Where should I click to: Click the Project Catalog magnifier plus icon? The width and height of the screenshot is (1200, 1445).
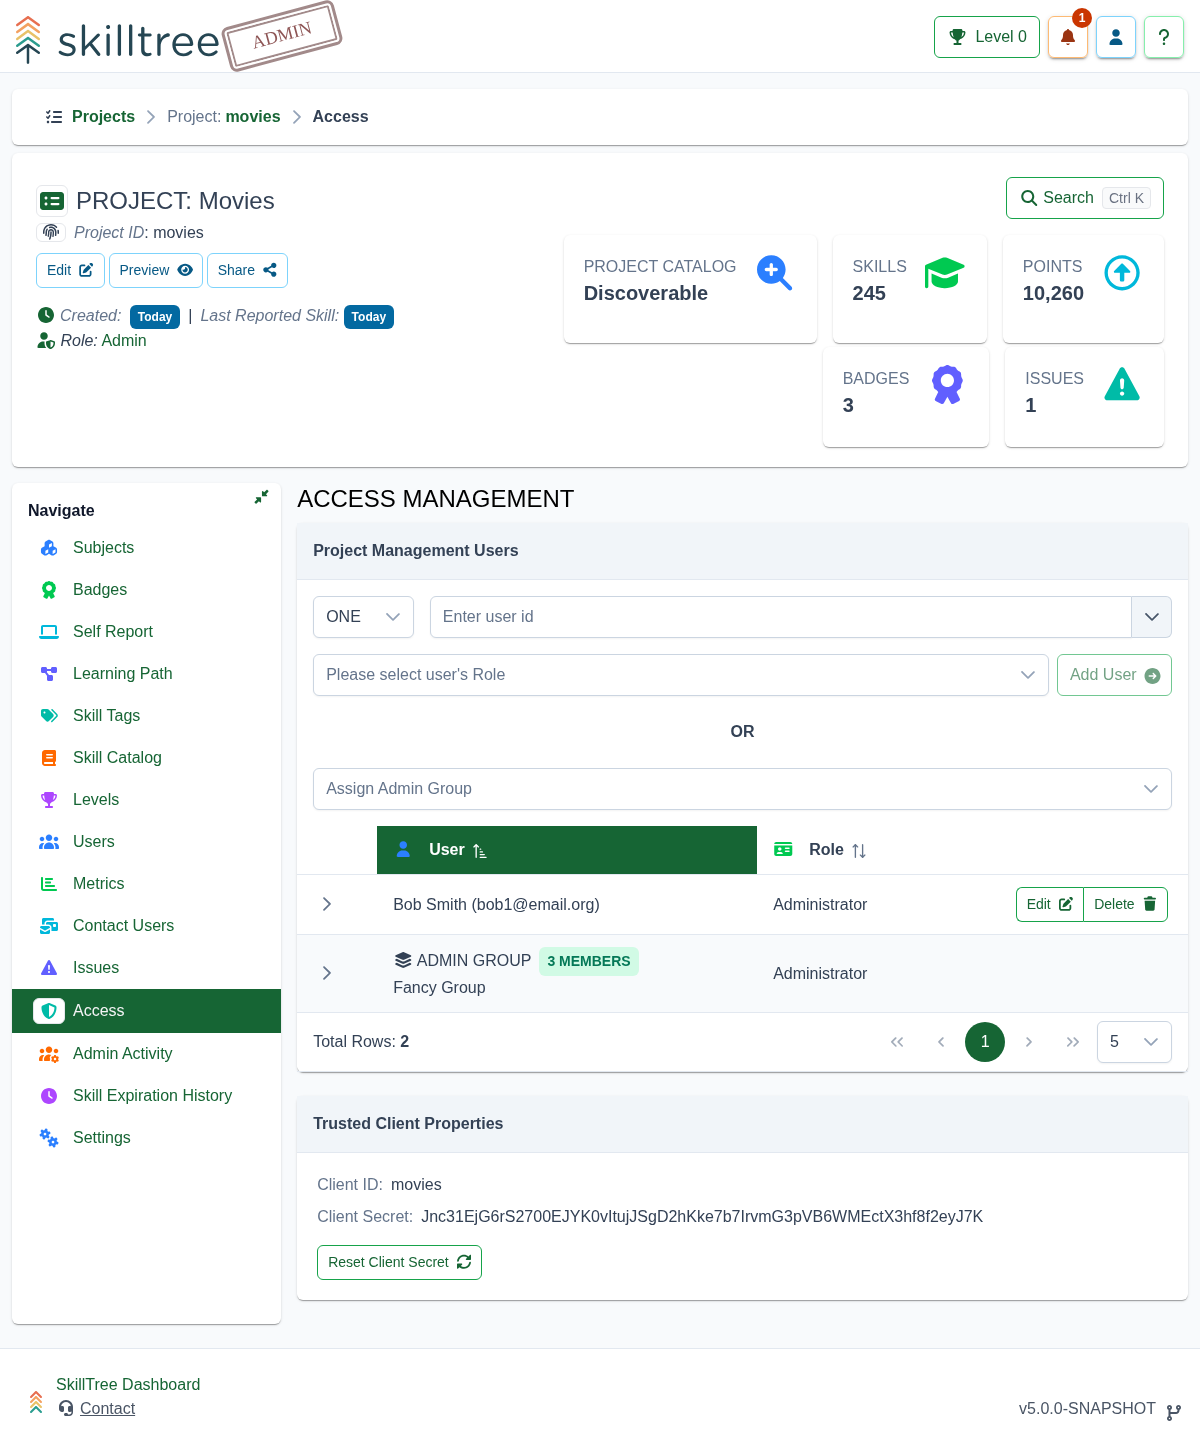tap(774, 272)
